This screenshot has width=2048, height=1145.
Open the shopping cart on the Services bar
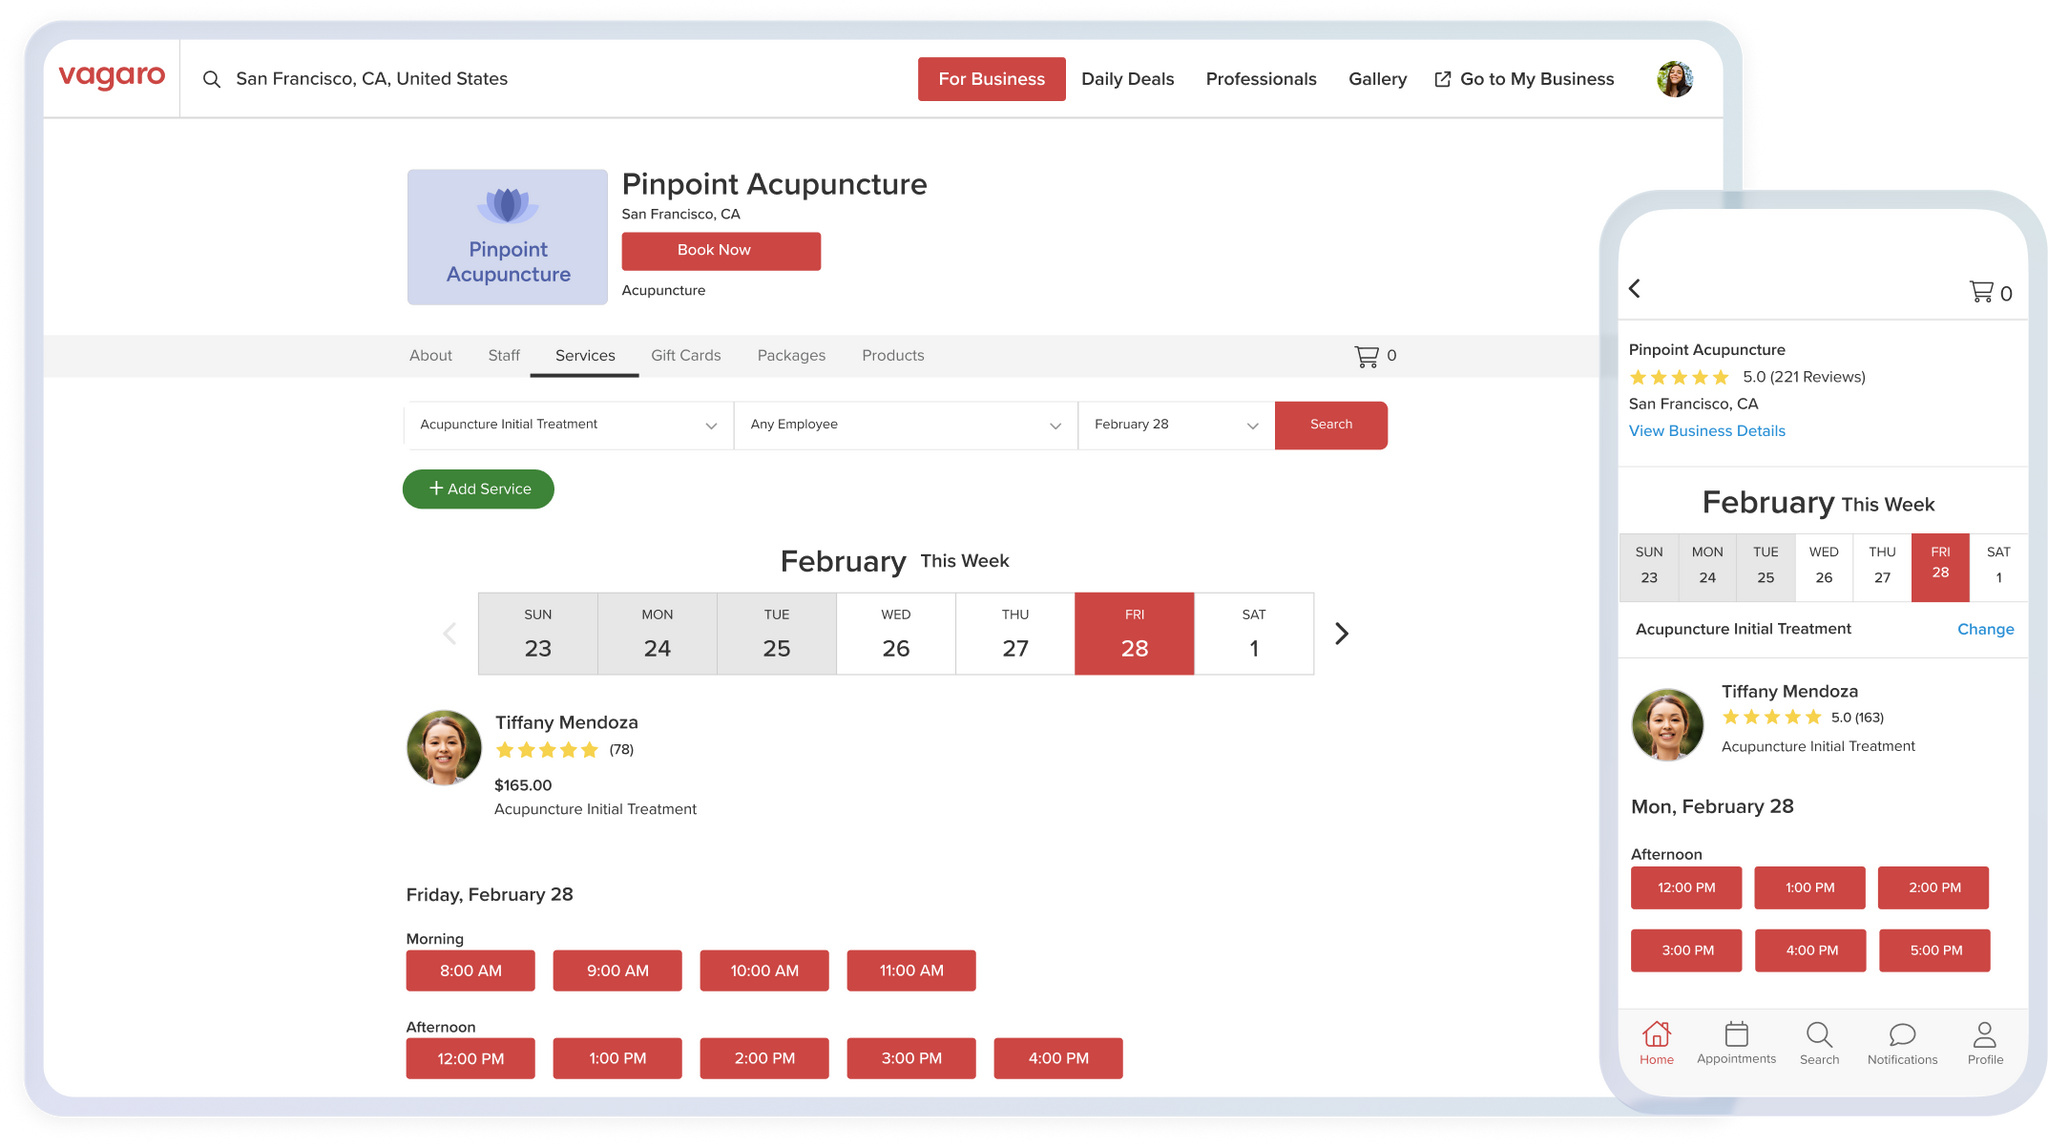click(x=1375, y=356)
